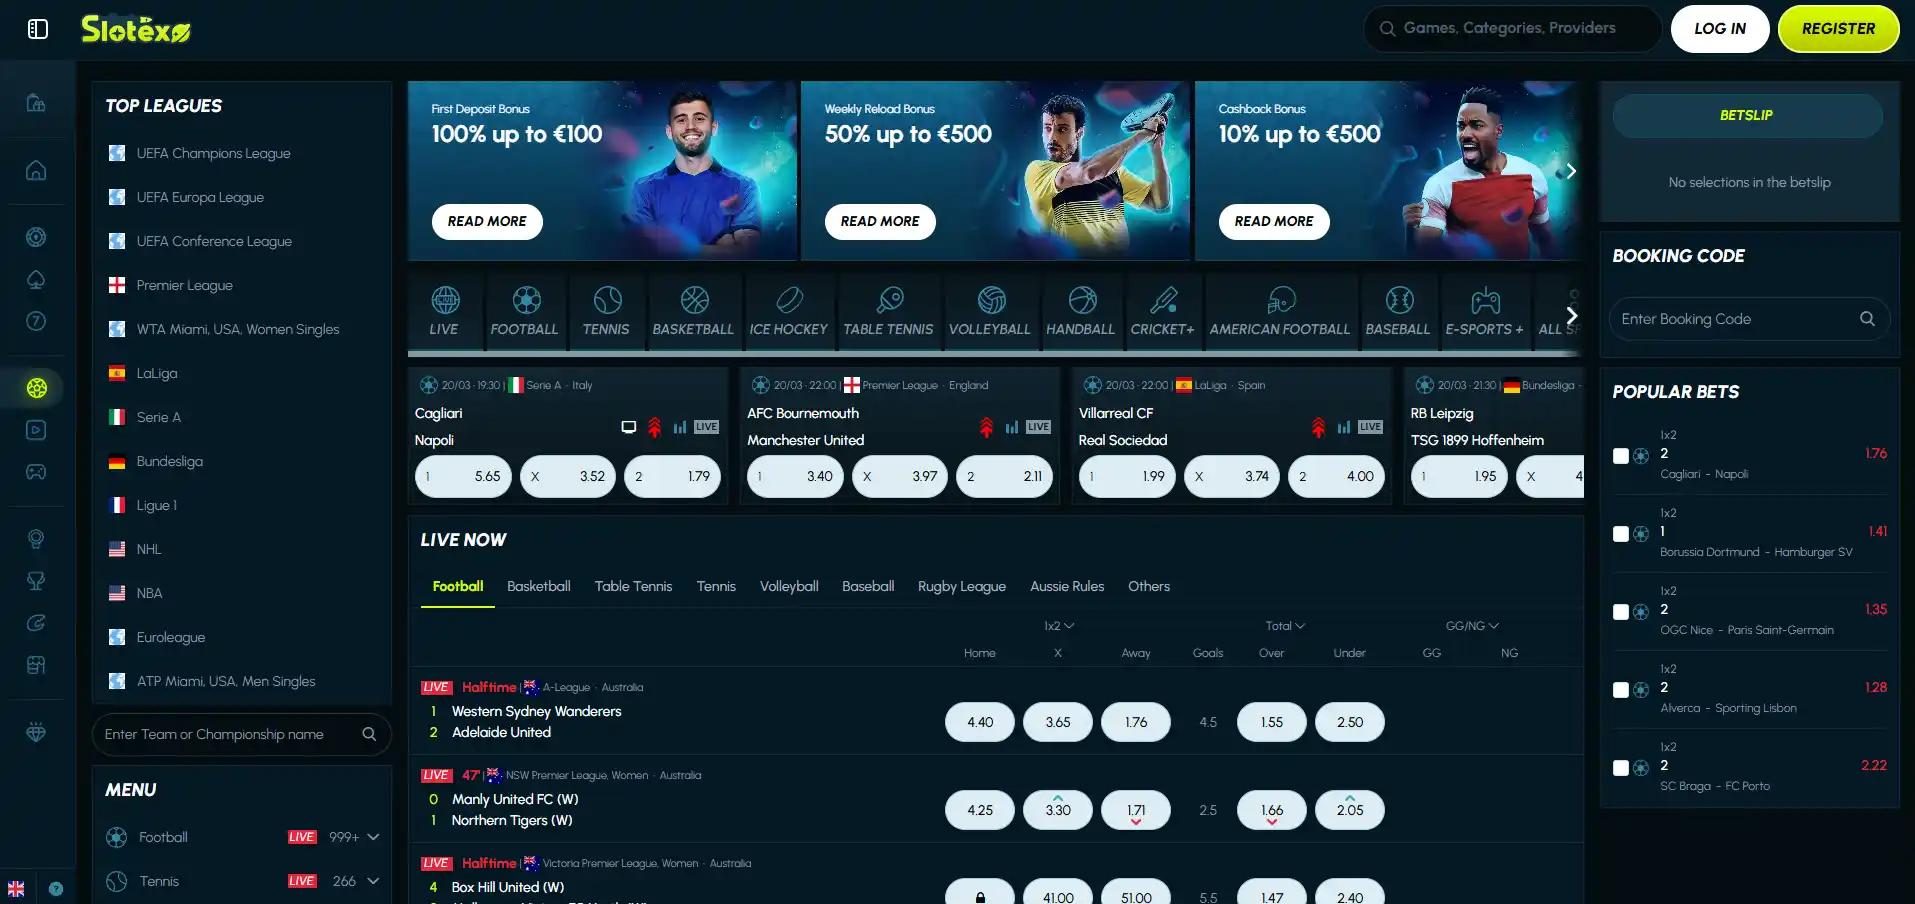This screenshot has width=1915, height=904.
Task: Pick AFC Bournemouth home odds 3.40
Action: [x=795, y=476]
